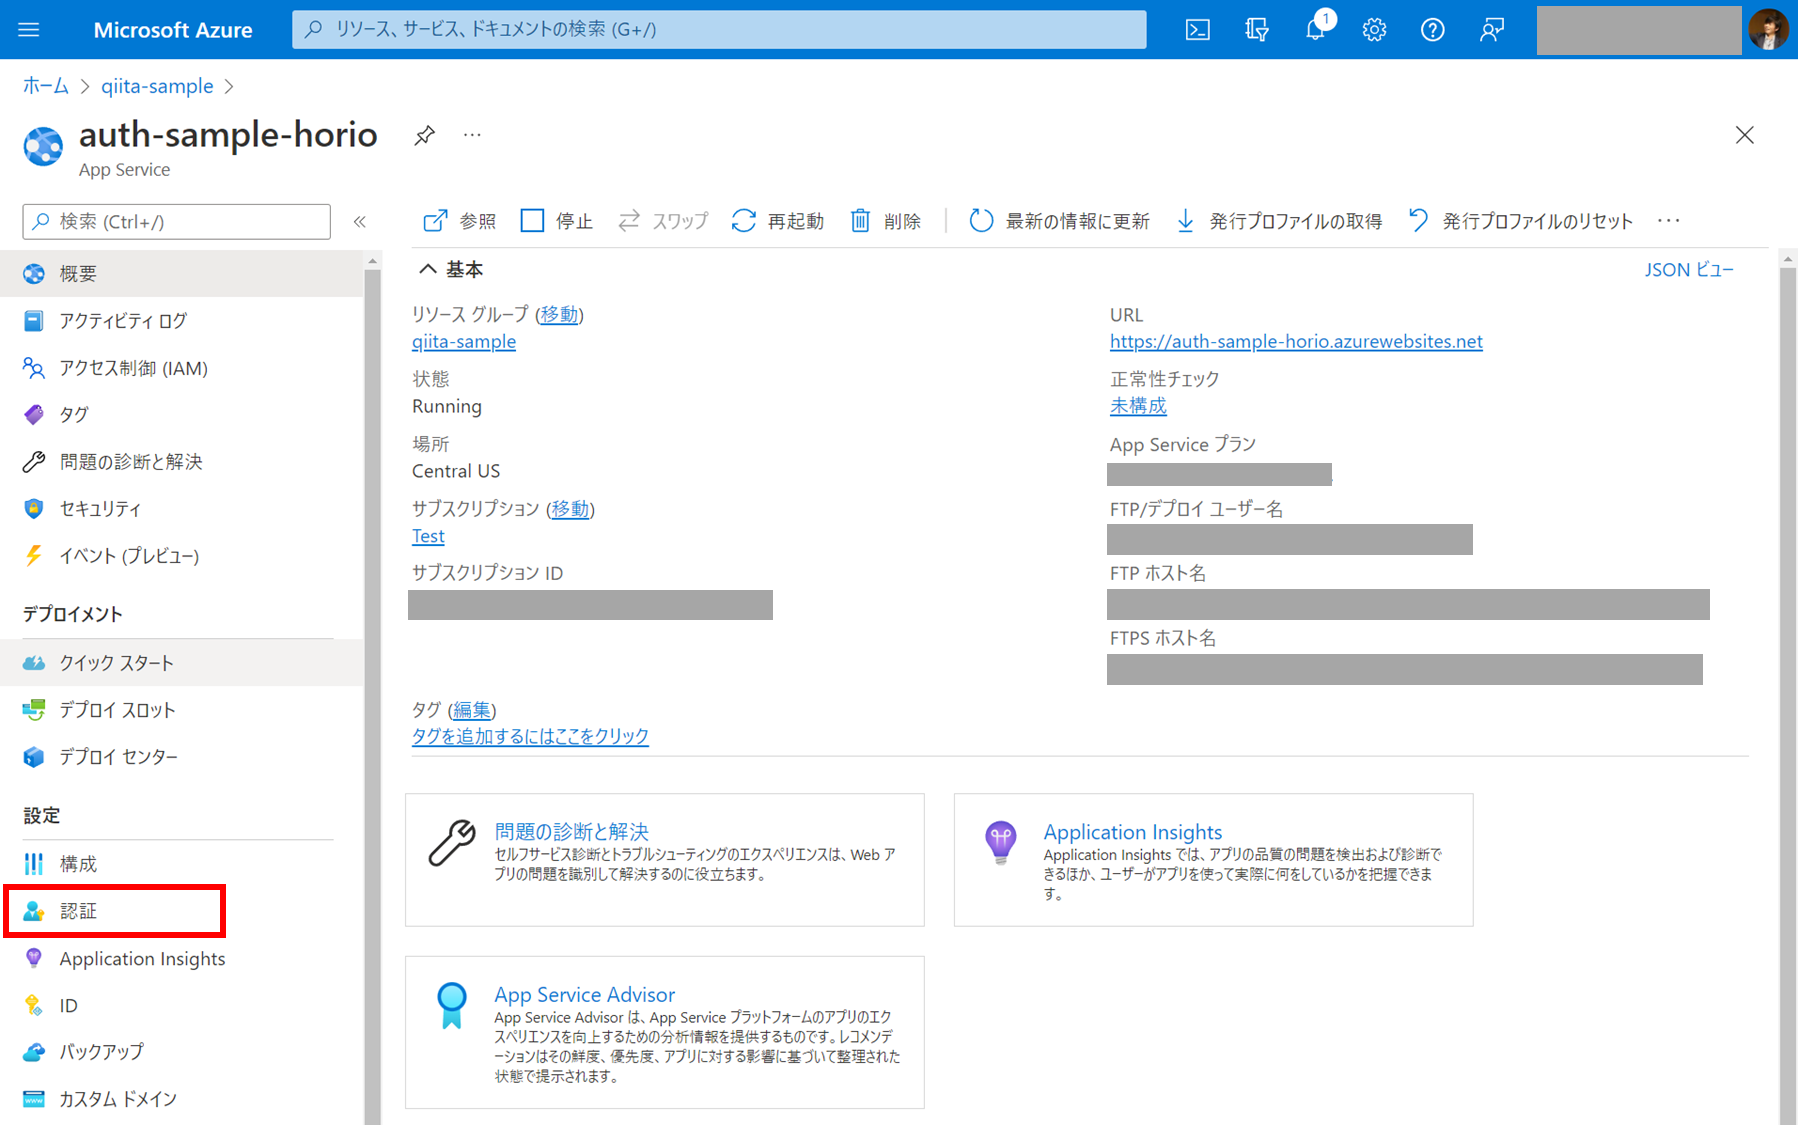Open クイック スタート in the sidebar

(x=181, y=663)
